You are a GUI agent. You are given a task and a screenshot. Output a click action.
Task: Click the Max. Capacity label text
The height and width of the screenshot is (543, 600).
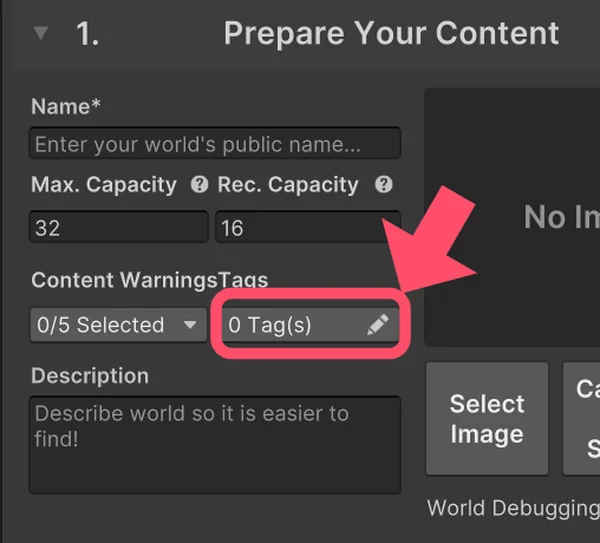pyautogui.click(x=104, y=185)
